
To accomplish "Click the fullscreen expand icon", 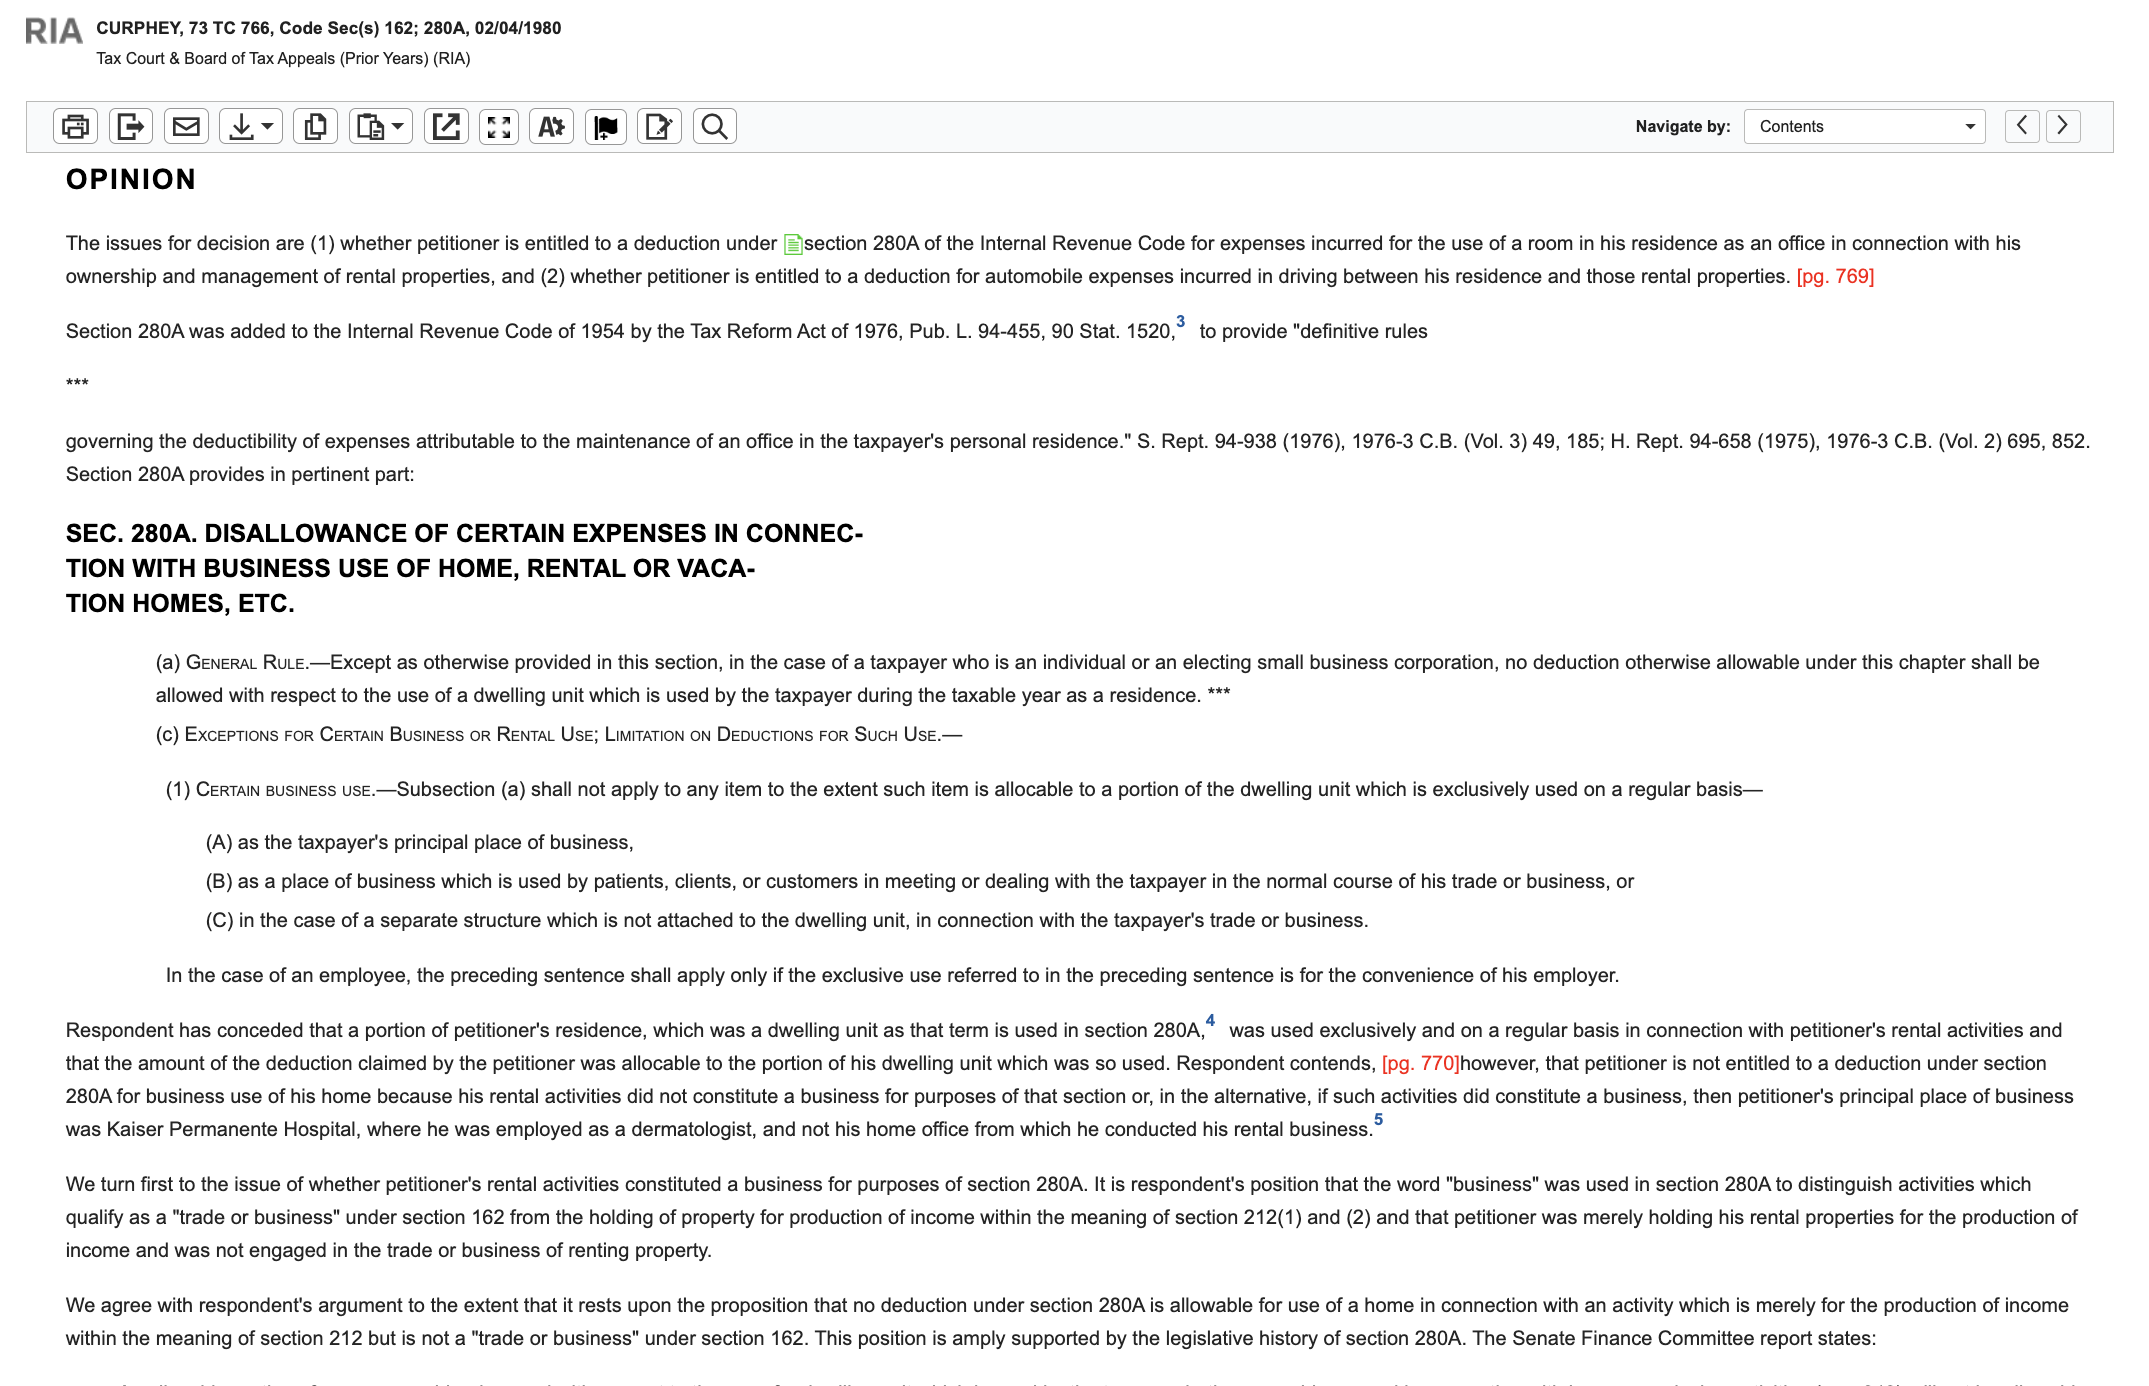I will point(500,126).
